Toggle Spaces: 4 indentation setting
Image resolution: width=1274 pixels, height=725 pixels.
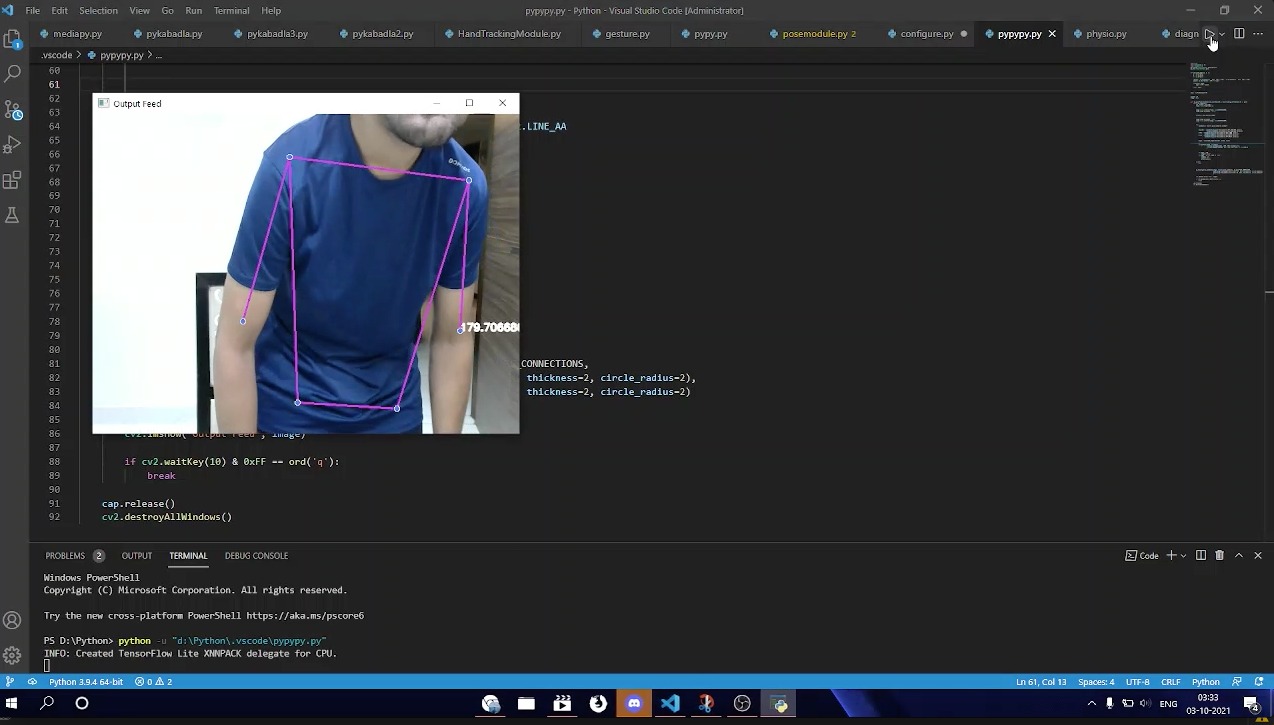pyautogui.click(x=1096, y=682)
